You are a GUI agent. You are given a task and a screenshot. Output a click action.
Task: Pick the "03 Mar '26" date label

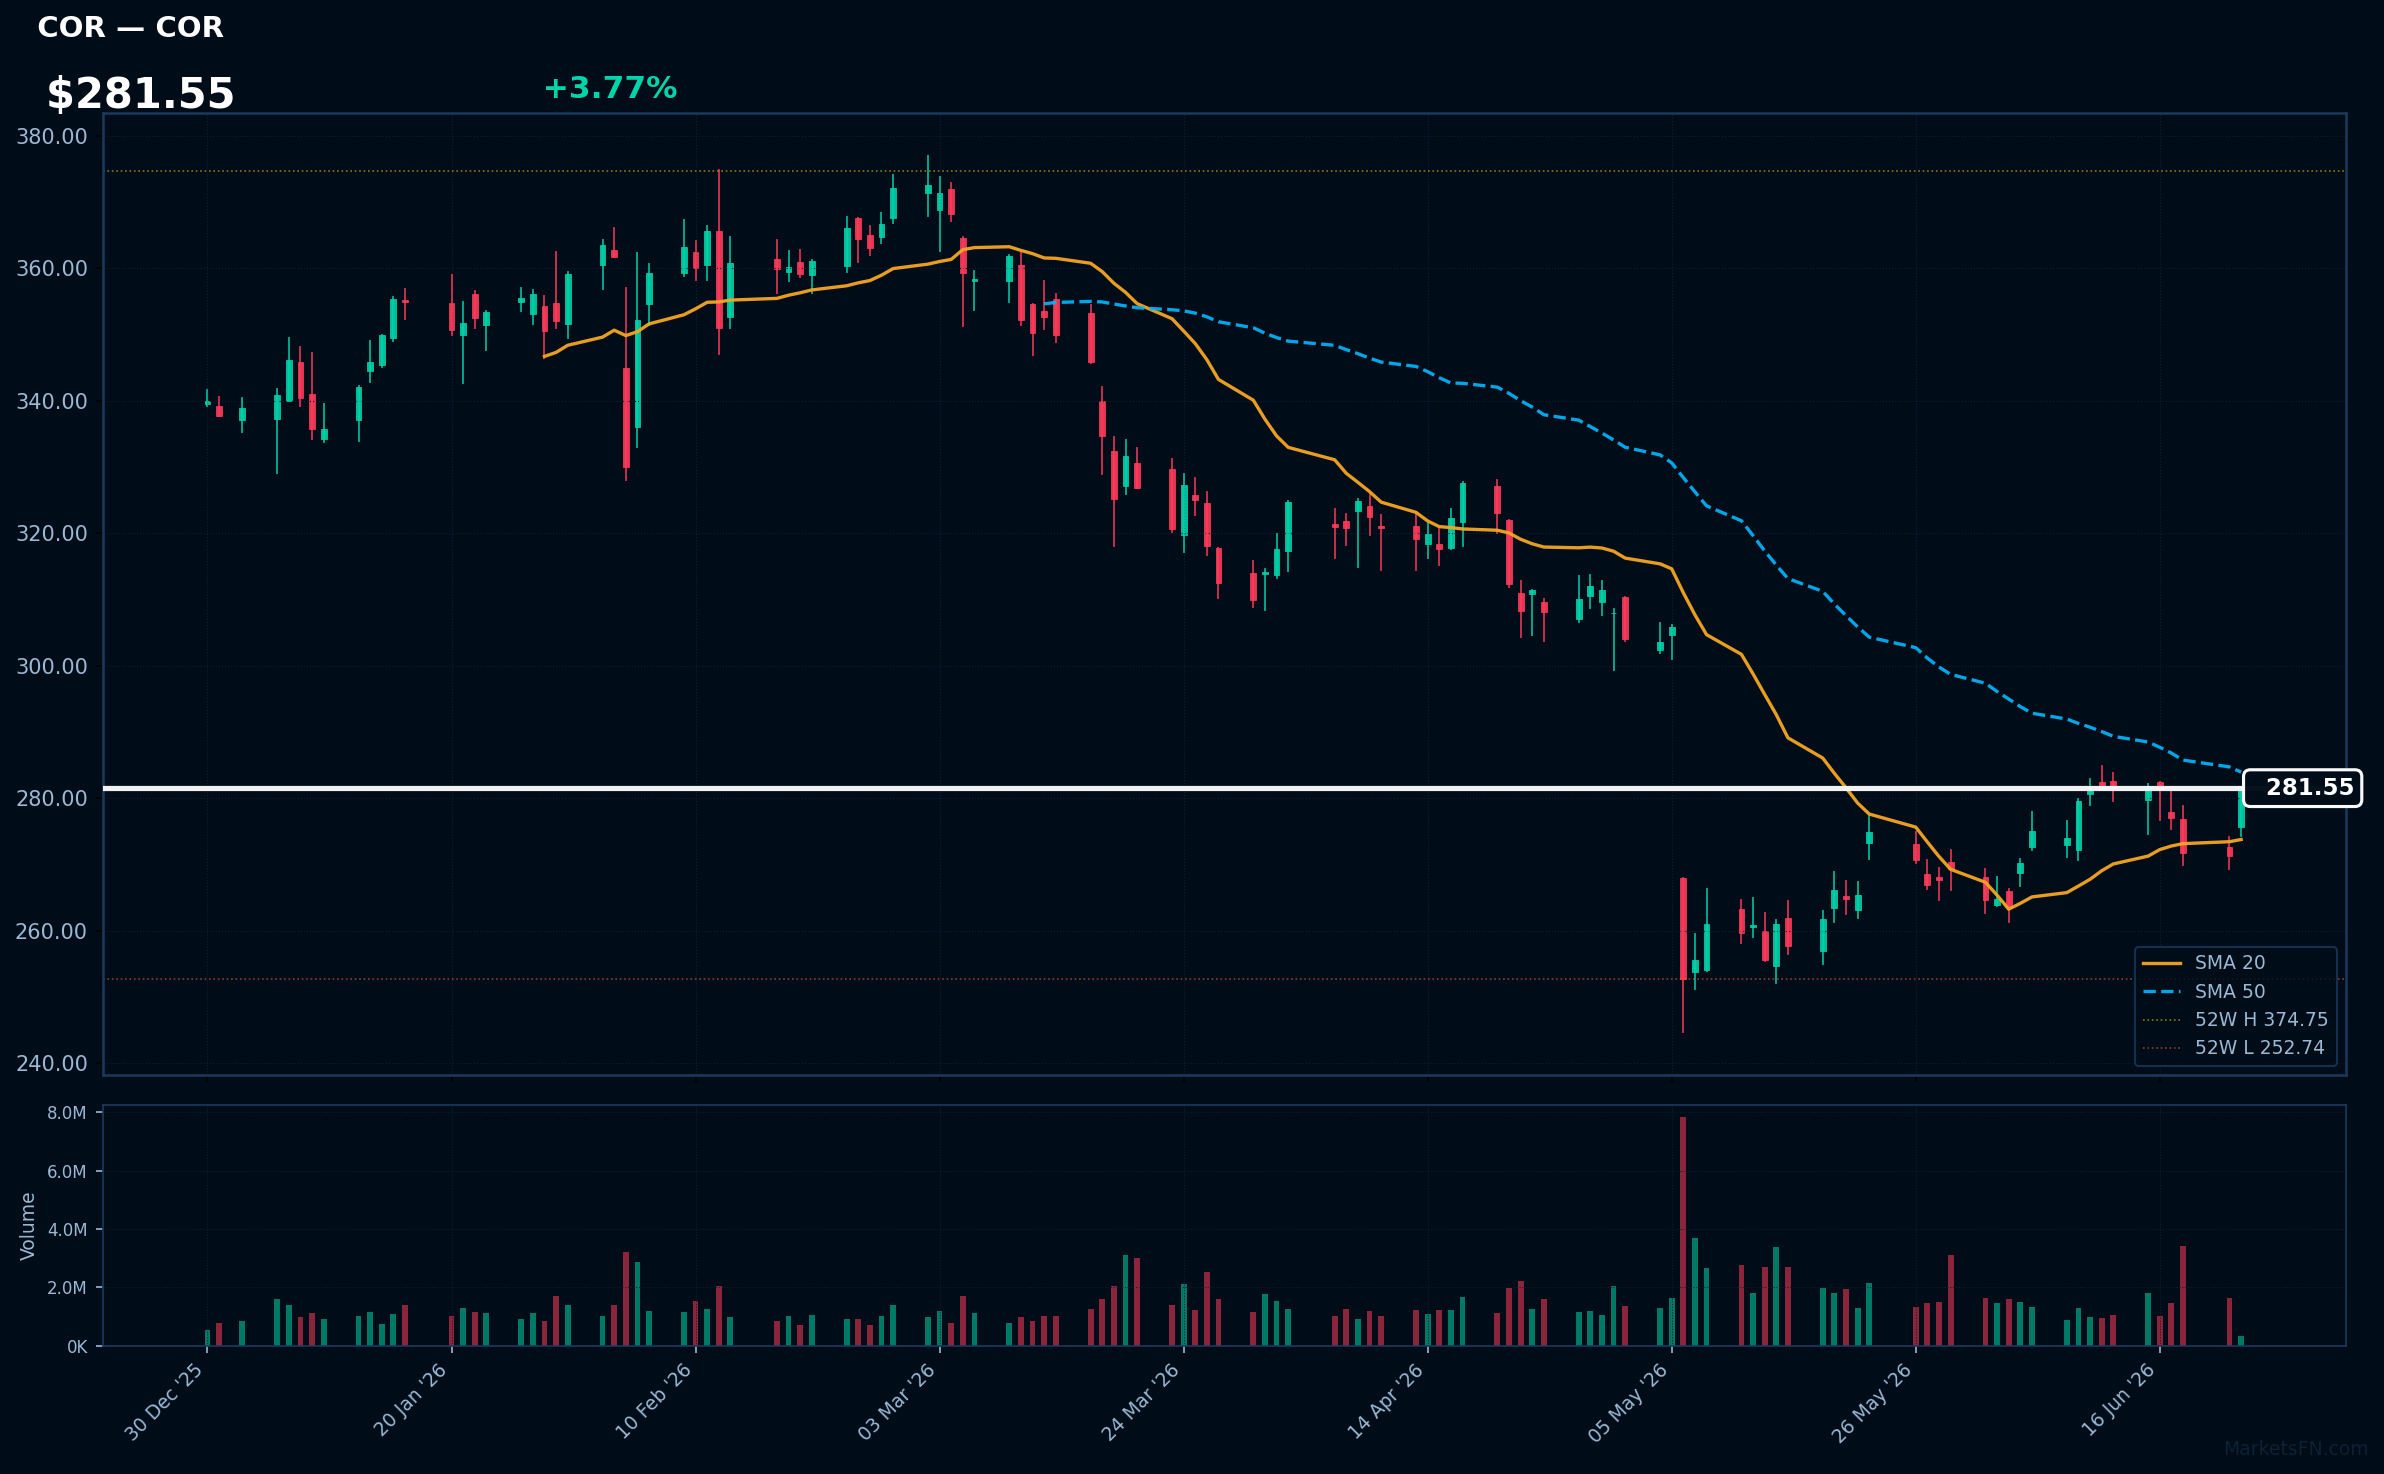point(897,1401)
